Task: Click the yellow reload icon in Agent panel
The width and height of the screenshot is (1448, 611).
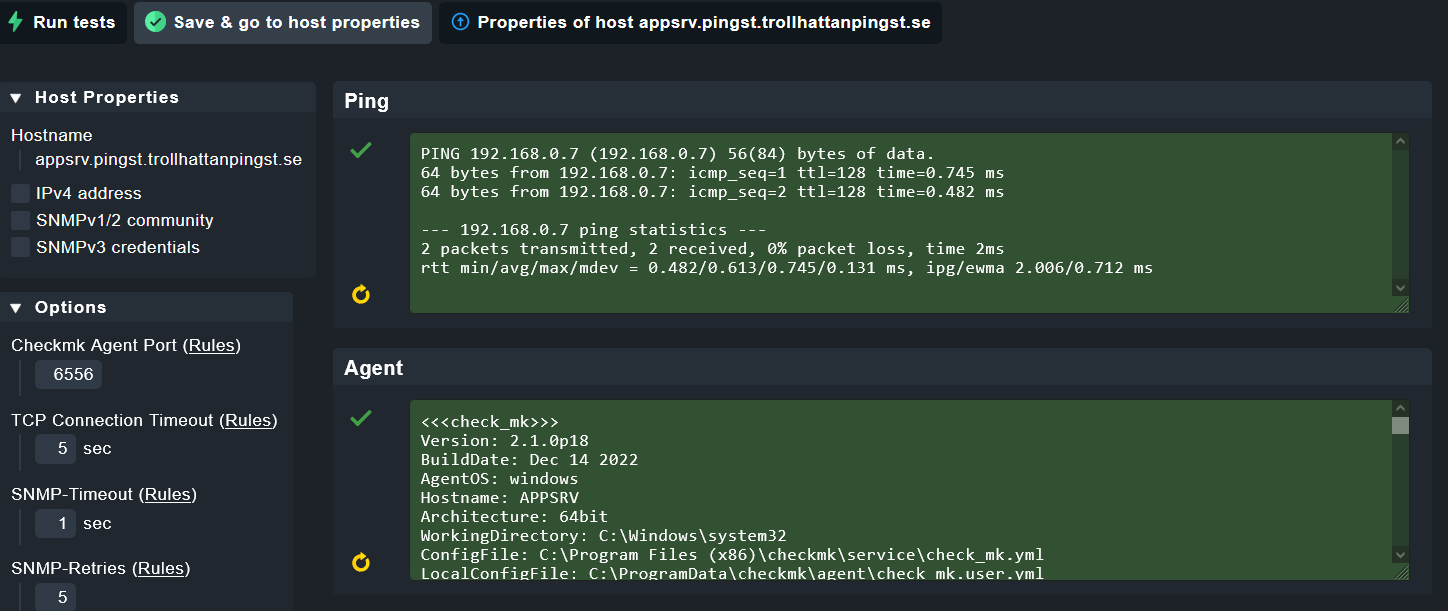Action: tap(361, 563)
